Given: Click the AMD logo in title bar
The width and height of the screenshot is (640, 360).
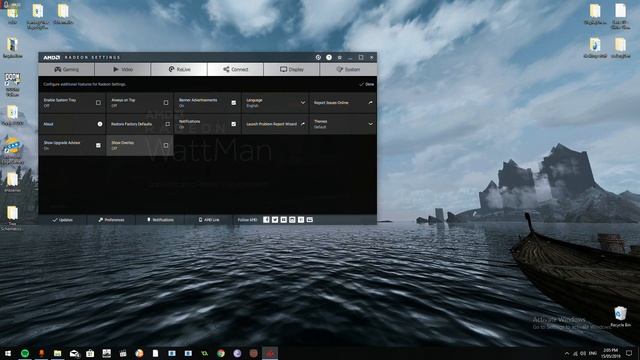Looking at the screenshot, I should click(x=52, y=58).
